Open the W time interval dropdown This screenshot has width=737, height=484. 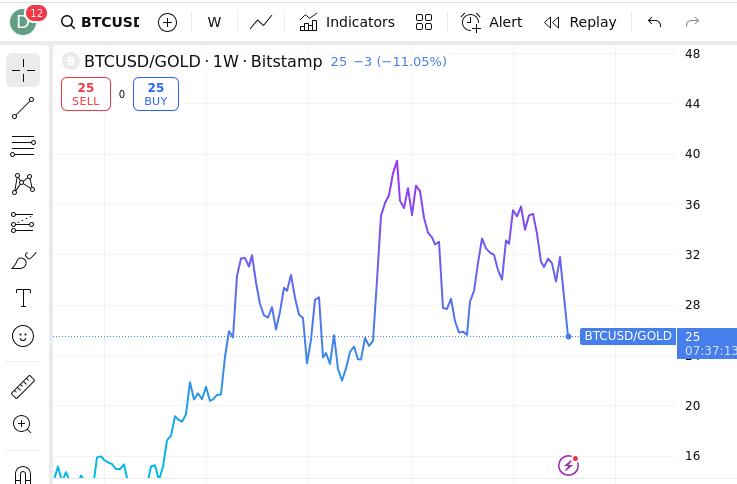[214, 22]
